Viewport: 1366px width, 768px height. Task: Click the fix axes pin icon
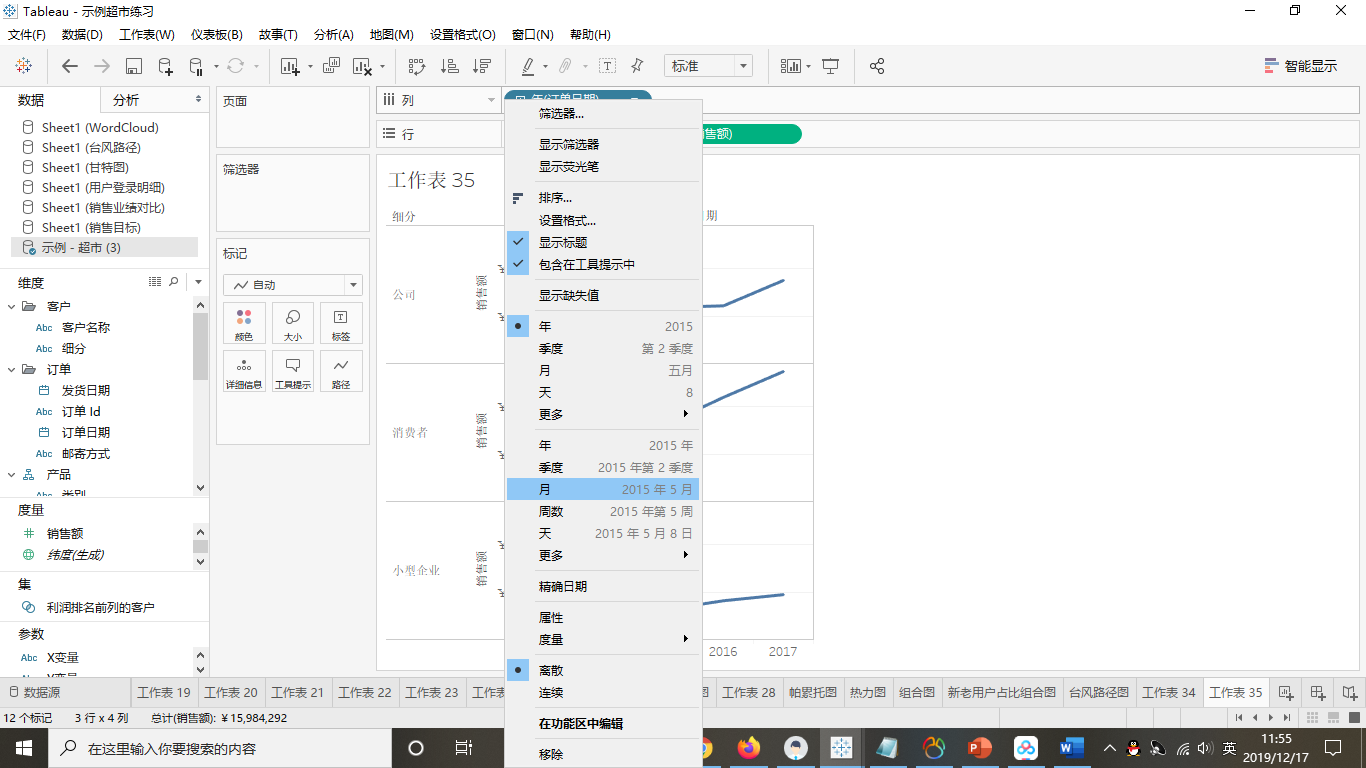pyautogui.click(x=637, y=66)
